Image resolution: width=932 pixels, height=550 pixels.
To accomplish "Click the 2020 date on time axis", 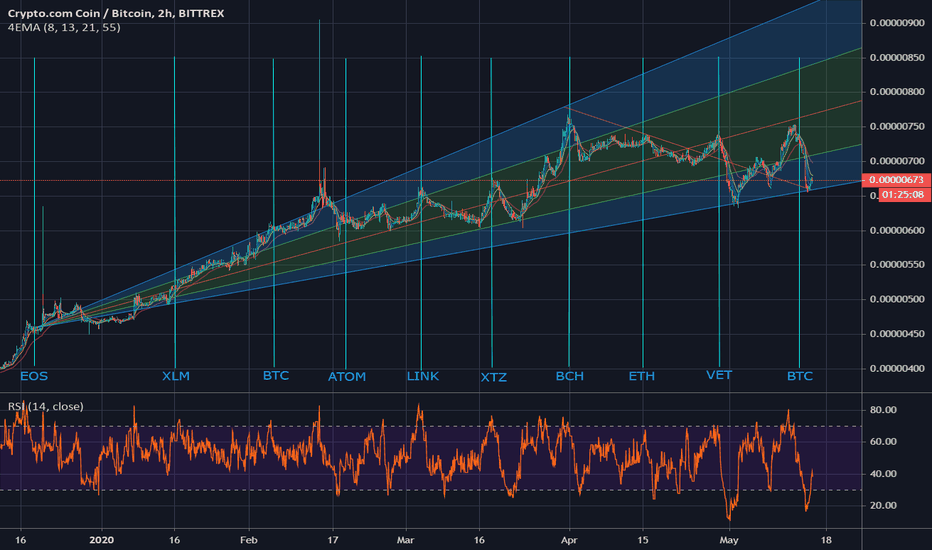I will coord(101,540).
